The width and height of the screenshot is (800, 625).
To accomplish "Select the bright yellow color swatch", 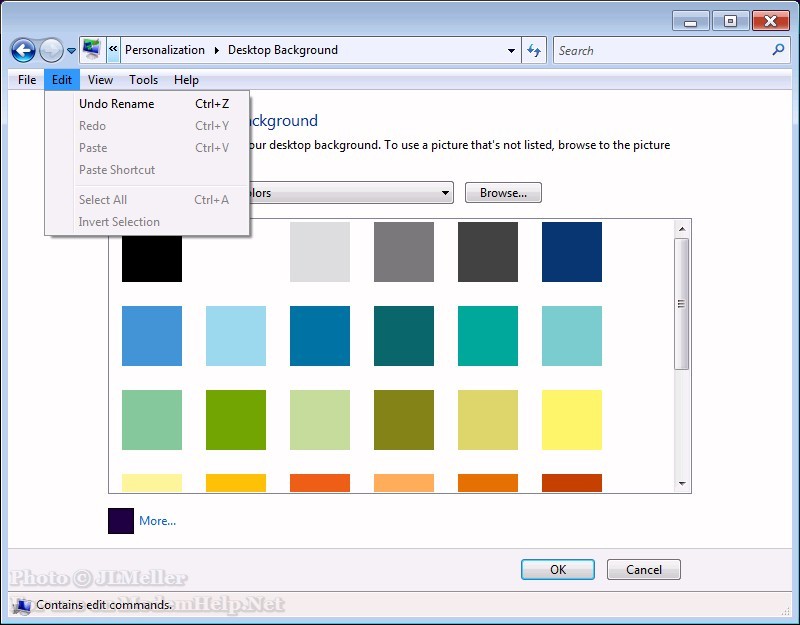I will coord(572,420).
